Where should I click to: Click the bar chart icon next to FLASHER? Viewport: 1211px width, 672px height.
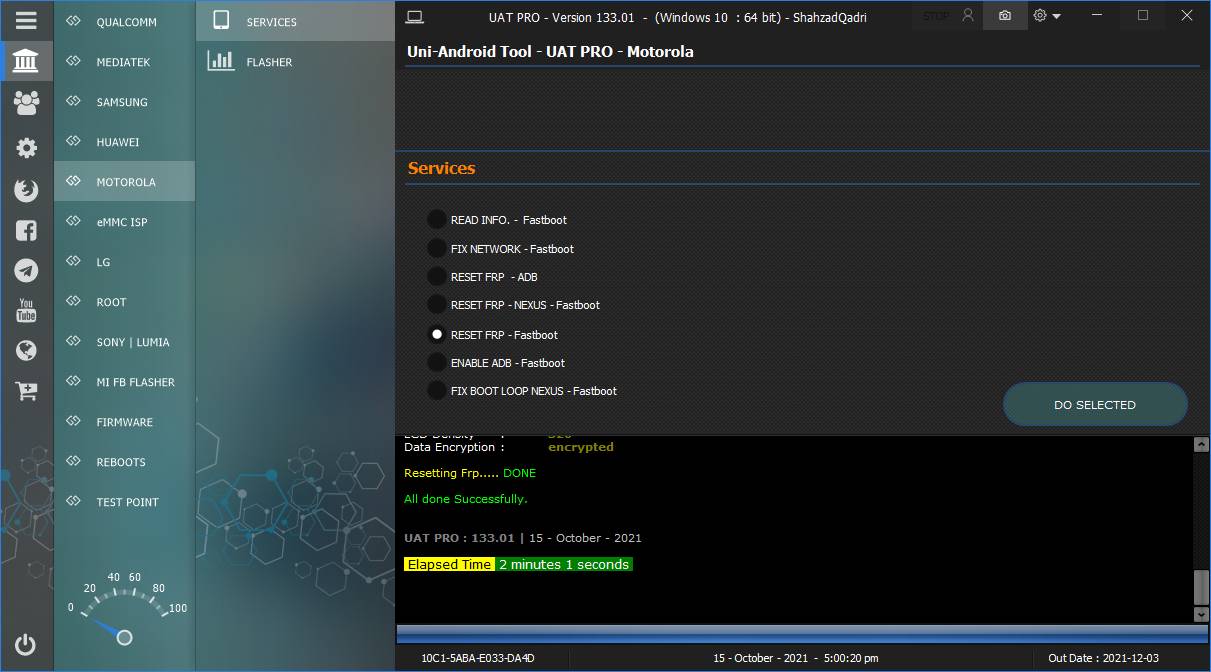pos(221,61)
